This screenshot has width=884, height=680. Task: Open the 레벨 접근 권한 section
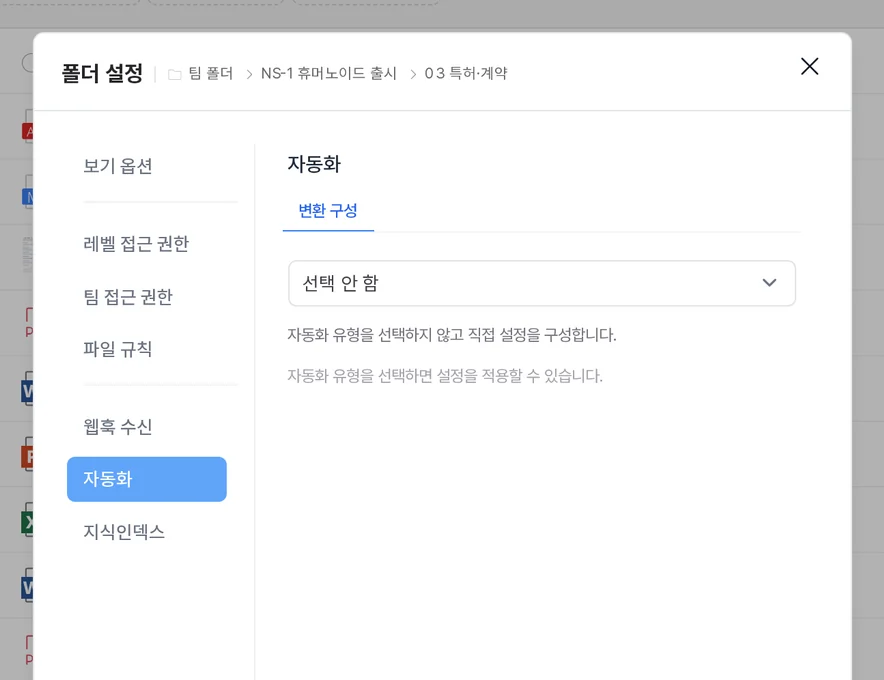[x=136, y=244]
